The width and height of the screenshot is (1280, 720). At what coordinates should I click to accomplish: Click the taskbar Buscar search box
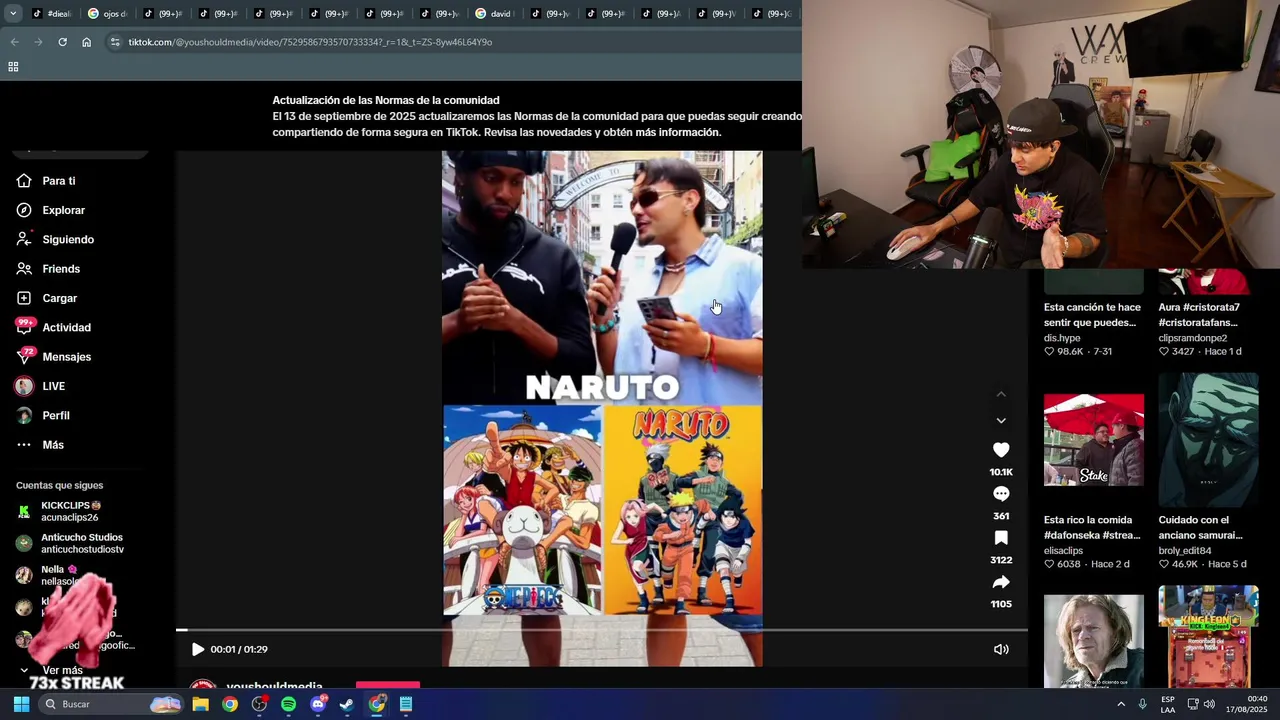pyautogui.click(x=111, y=704)
